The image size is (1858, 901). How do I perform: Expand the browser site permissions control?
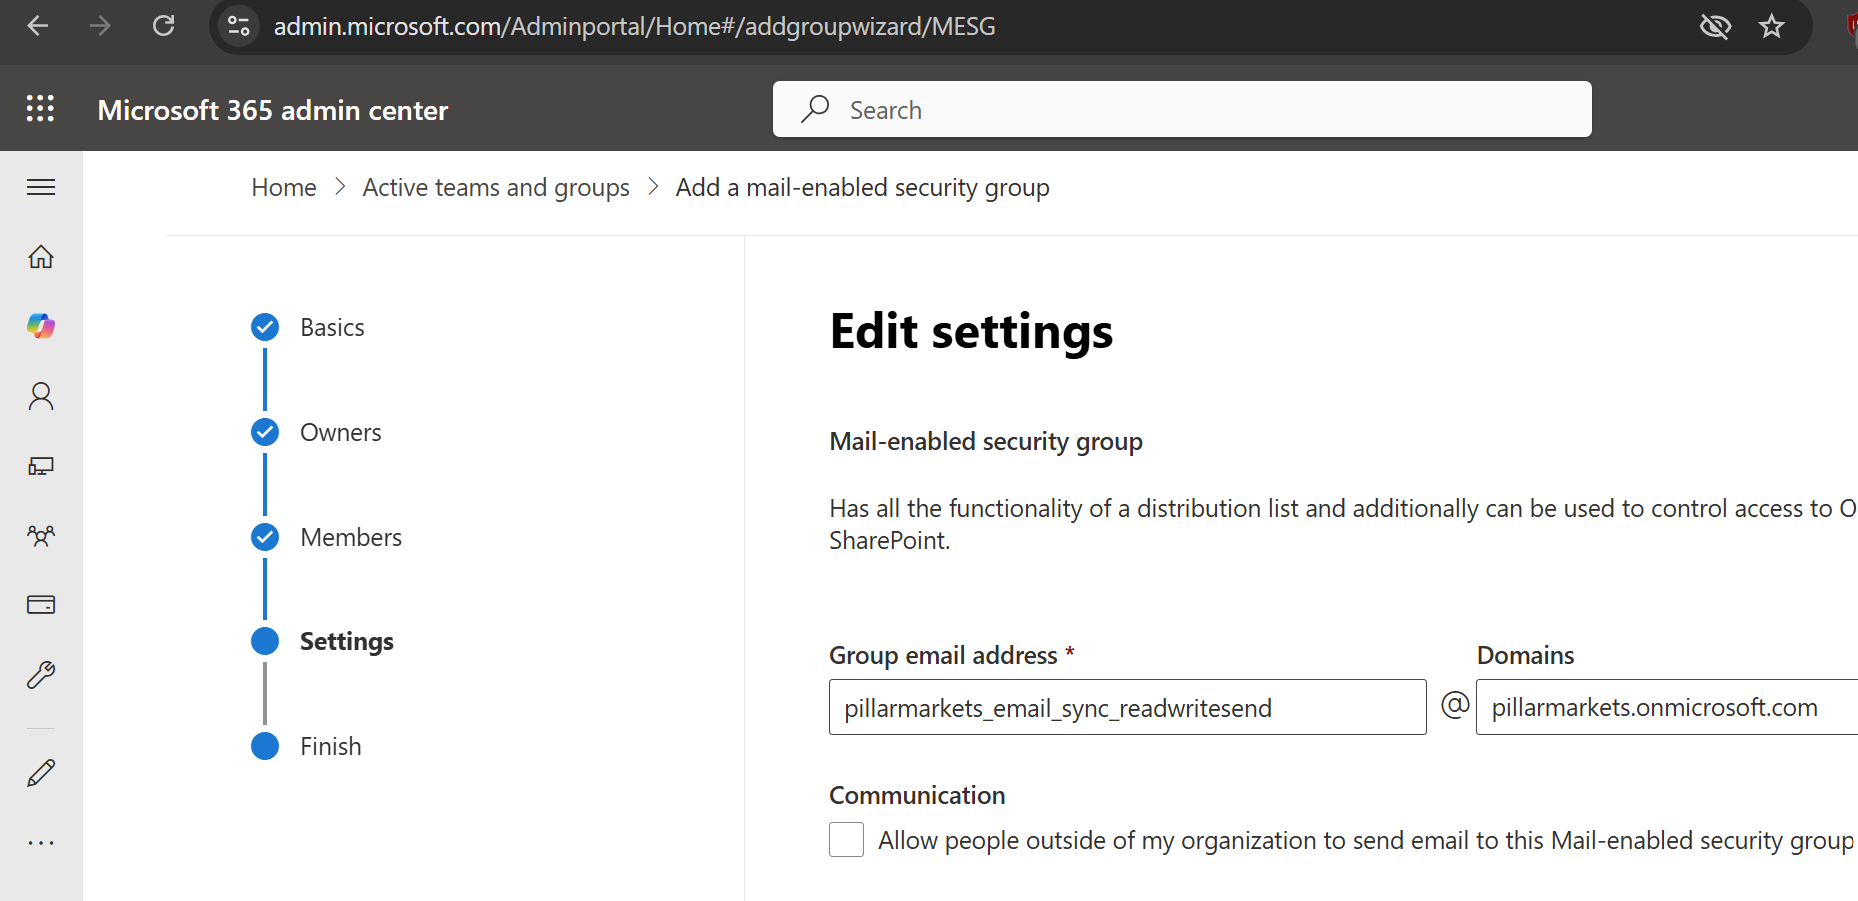tap(237, 26)
